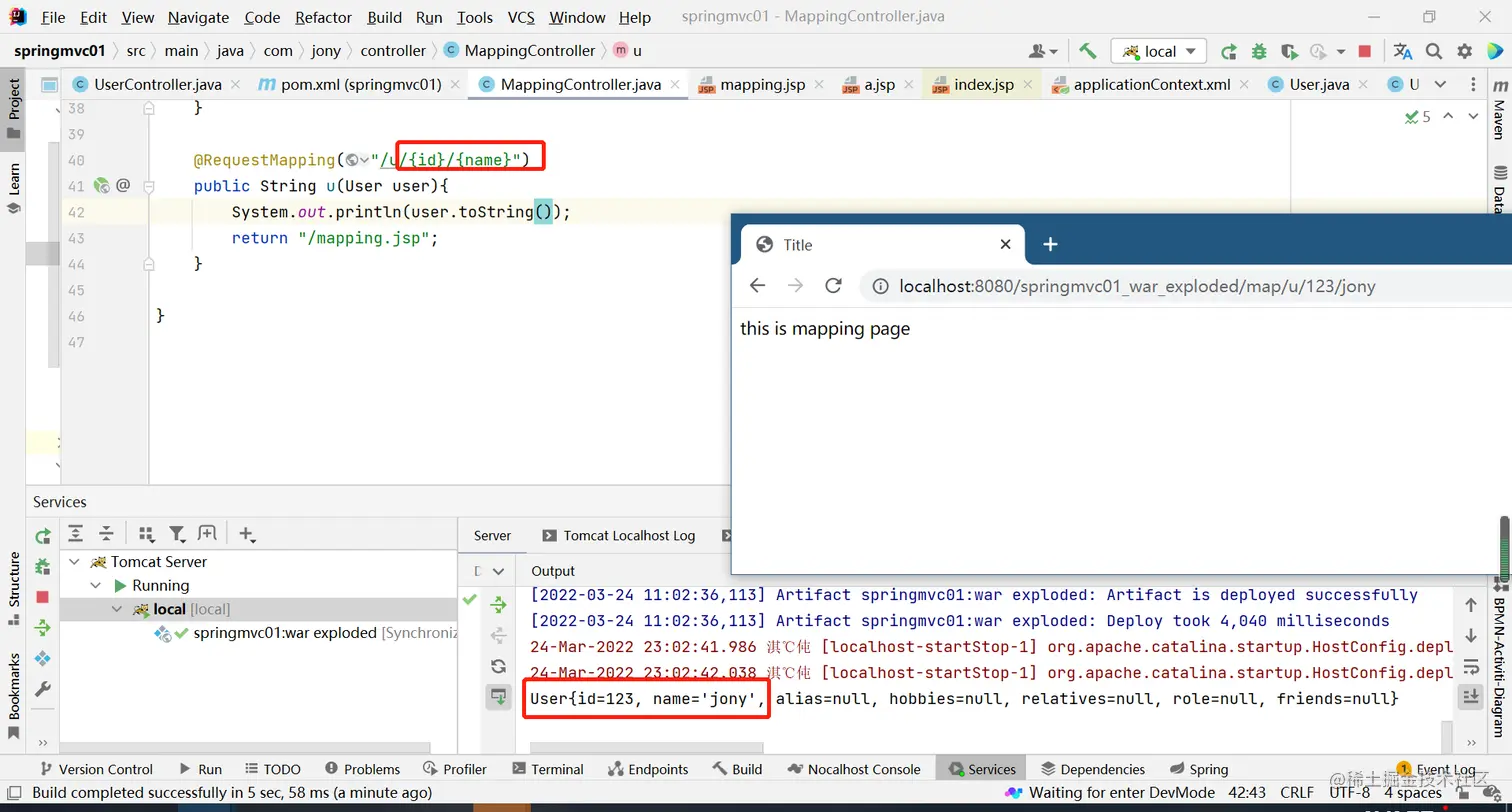Collapse the Running tree node

click(96, 586)
